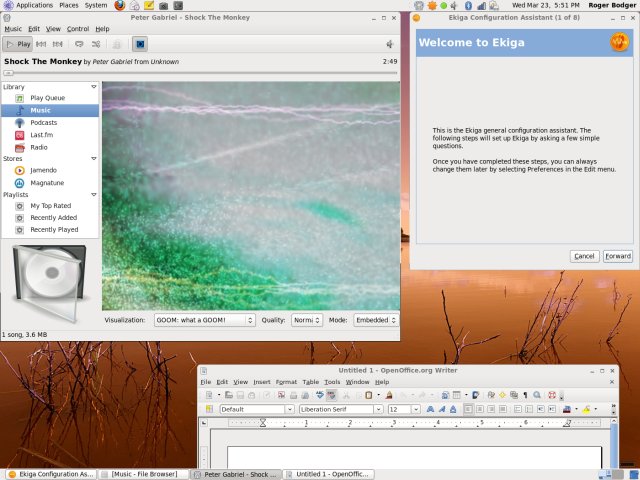Open Page Preview in Writer toolbar

[x=305, y=395]
